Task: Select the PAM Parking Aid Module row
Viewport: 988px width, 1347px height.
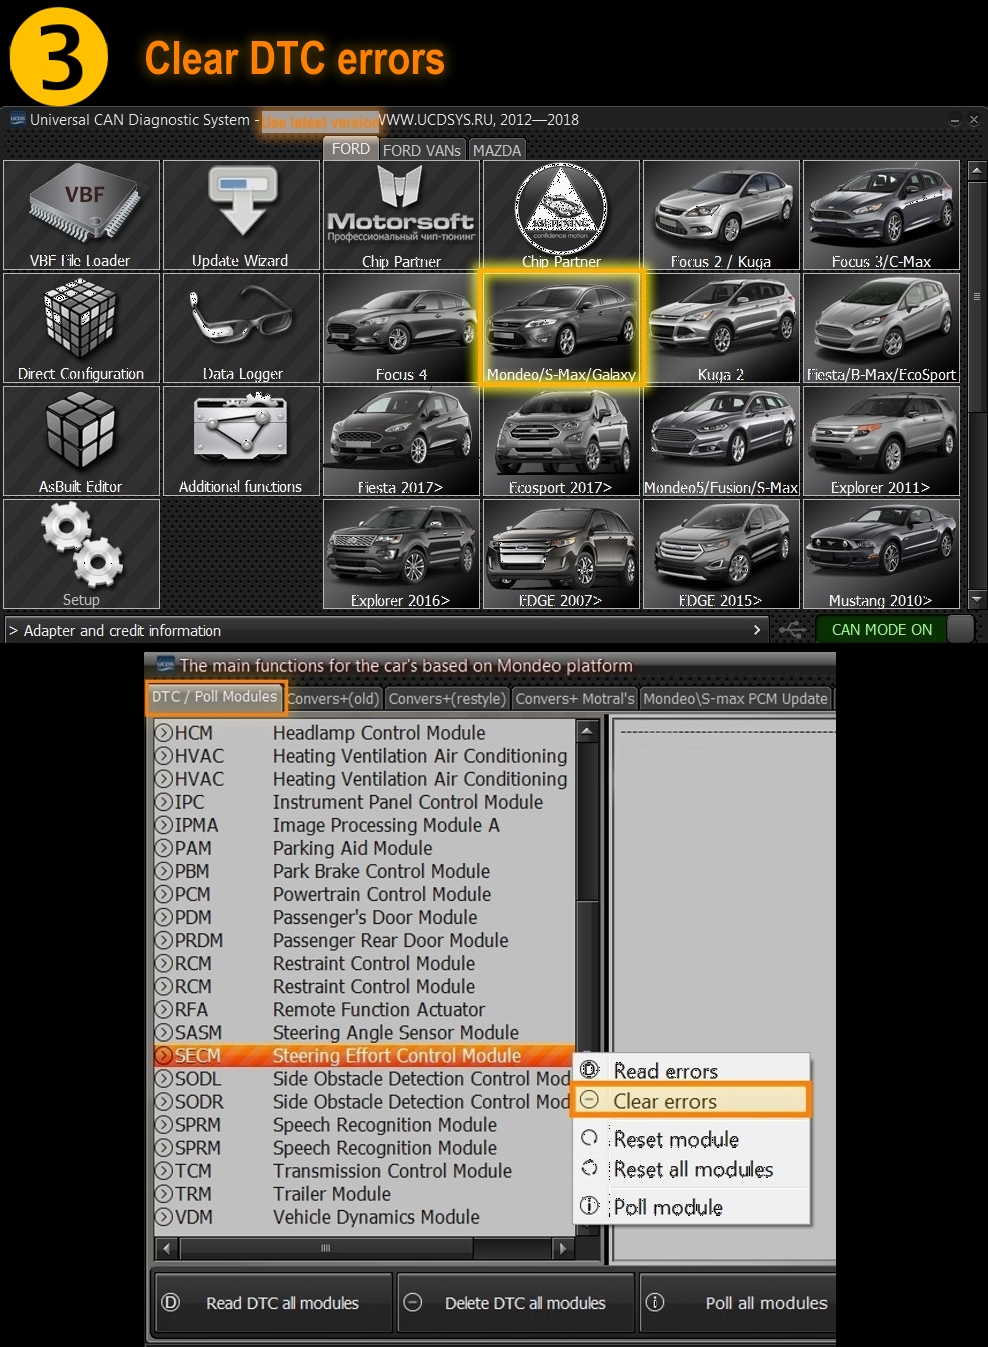Action: (365, 848)
